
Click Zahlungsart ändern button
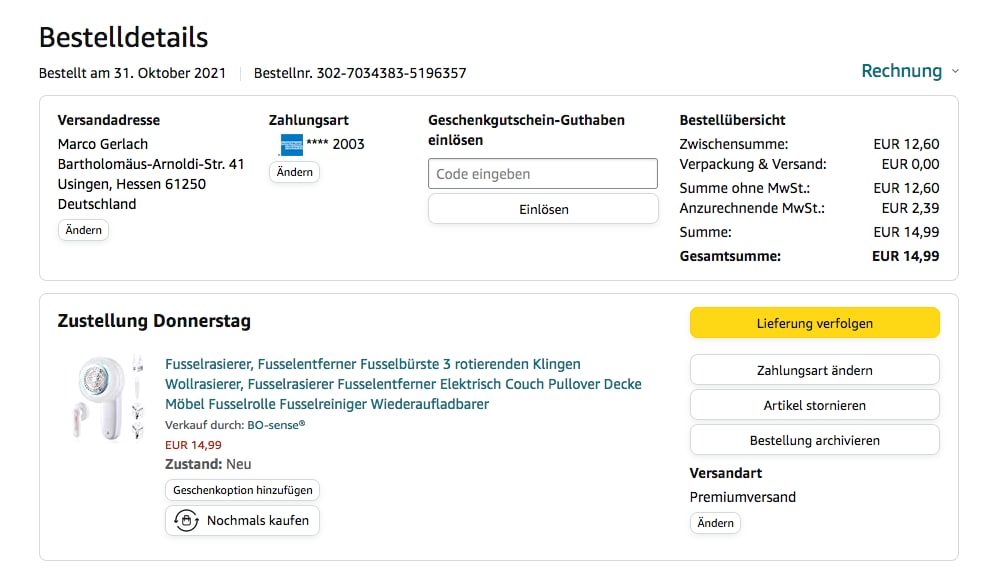(814, 370)
